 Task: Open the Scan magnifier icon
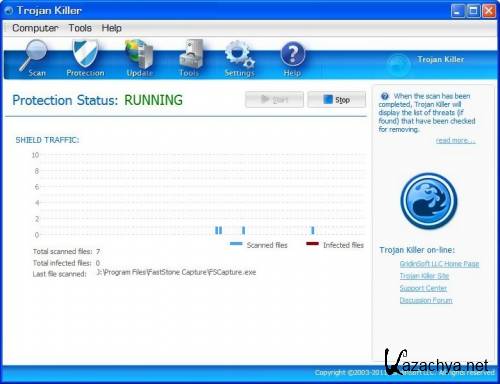[33, 55]
